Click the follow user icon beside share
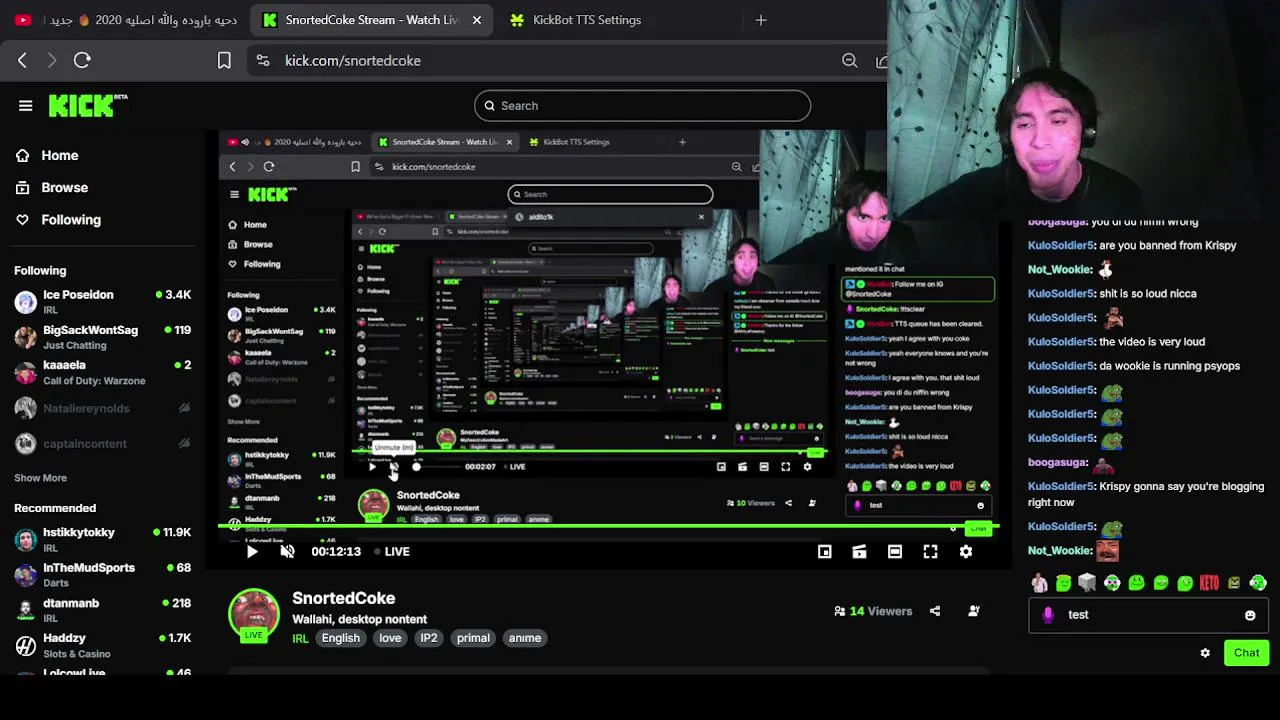Image resolution: width=1280 pixels, height=720 pixels. [x=974, y=611]
